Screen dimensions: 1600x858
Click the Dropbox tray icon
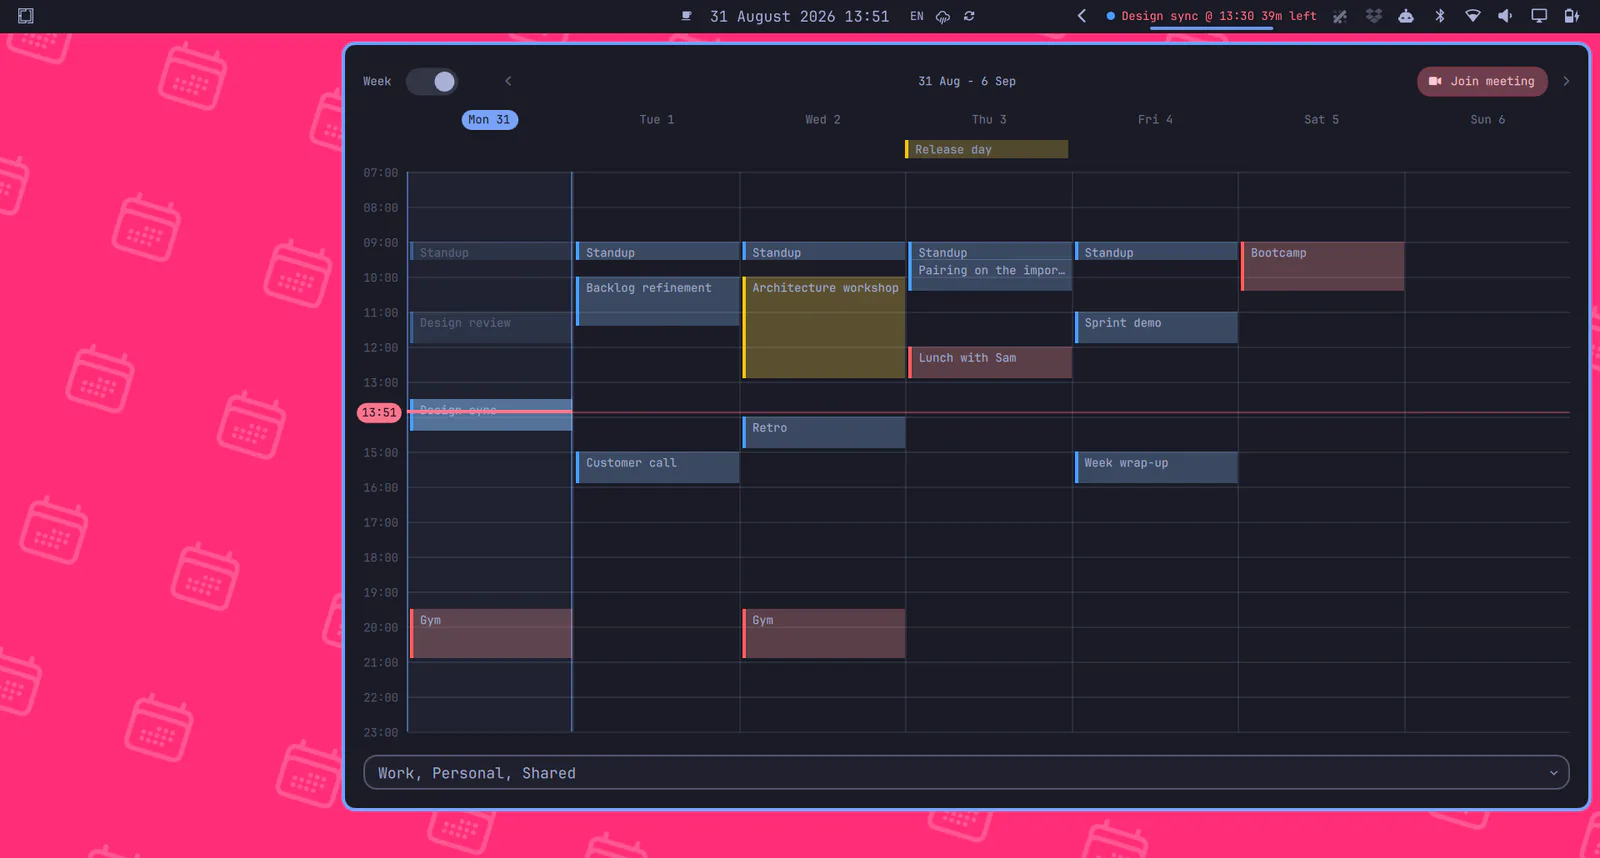pyautogui.click(x=1374, y=16)
